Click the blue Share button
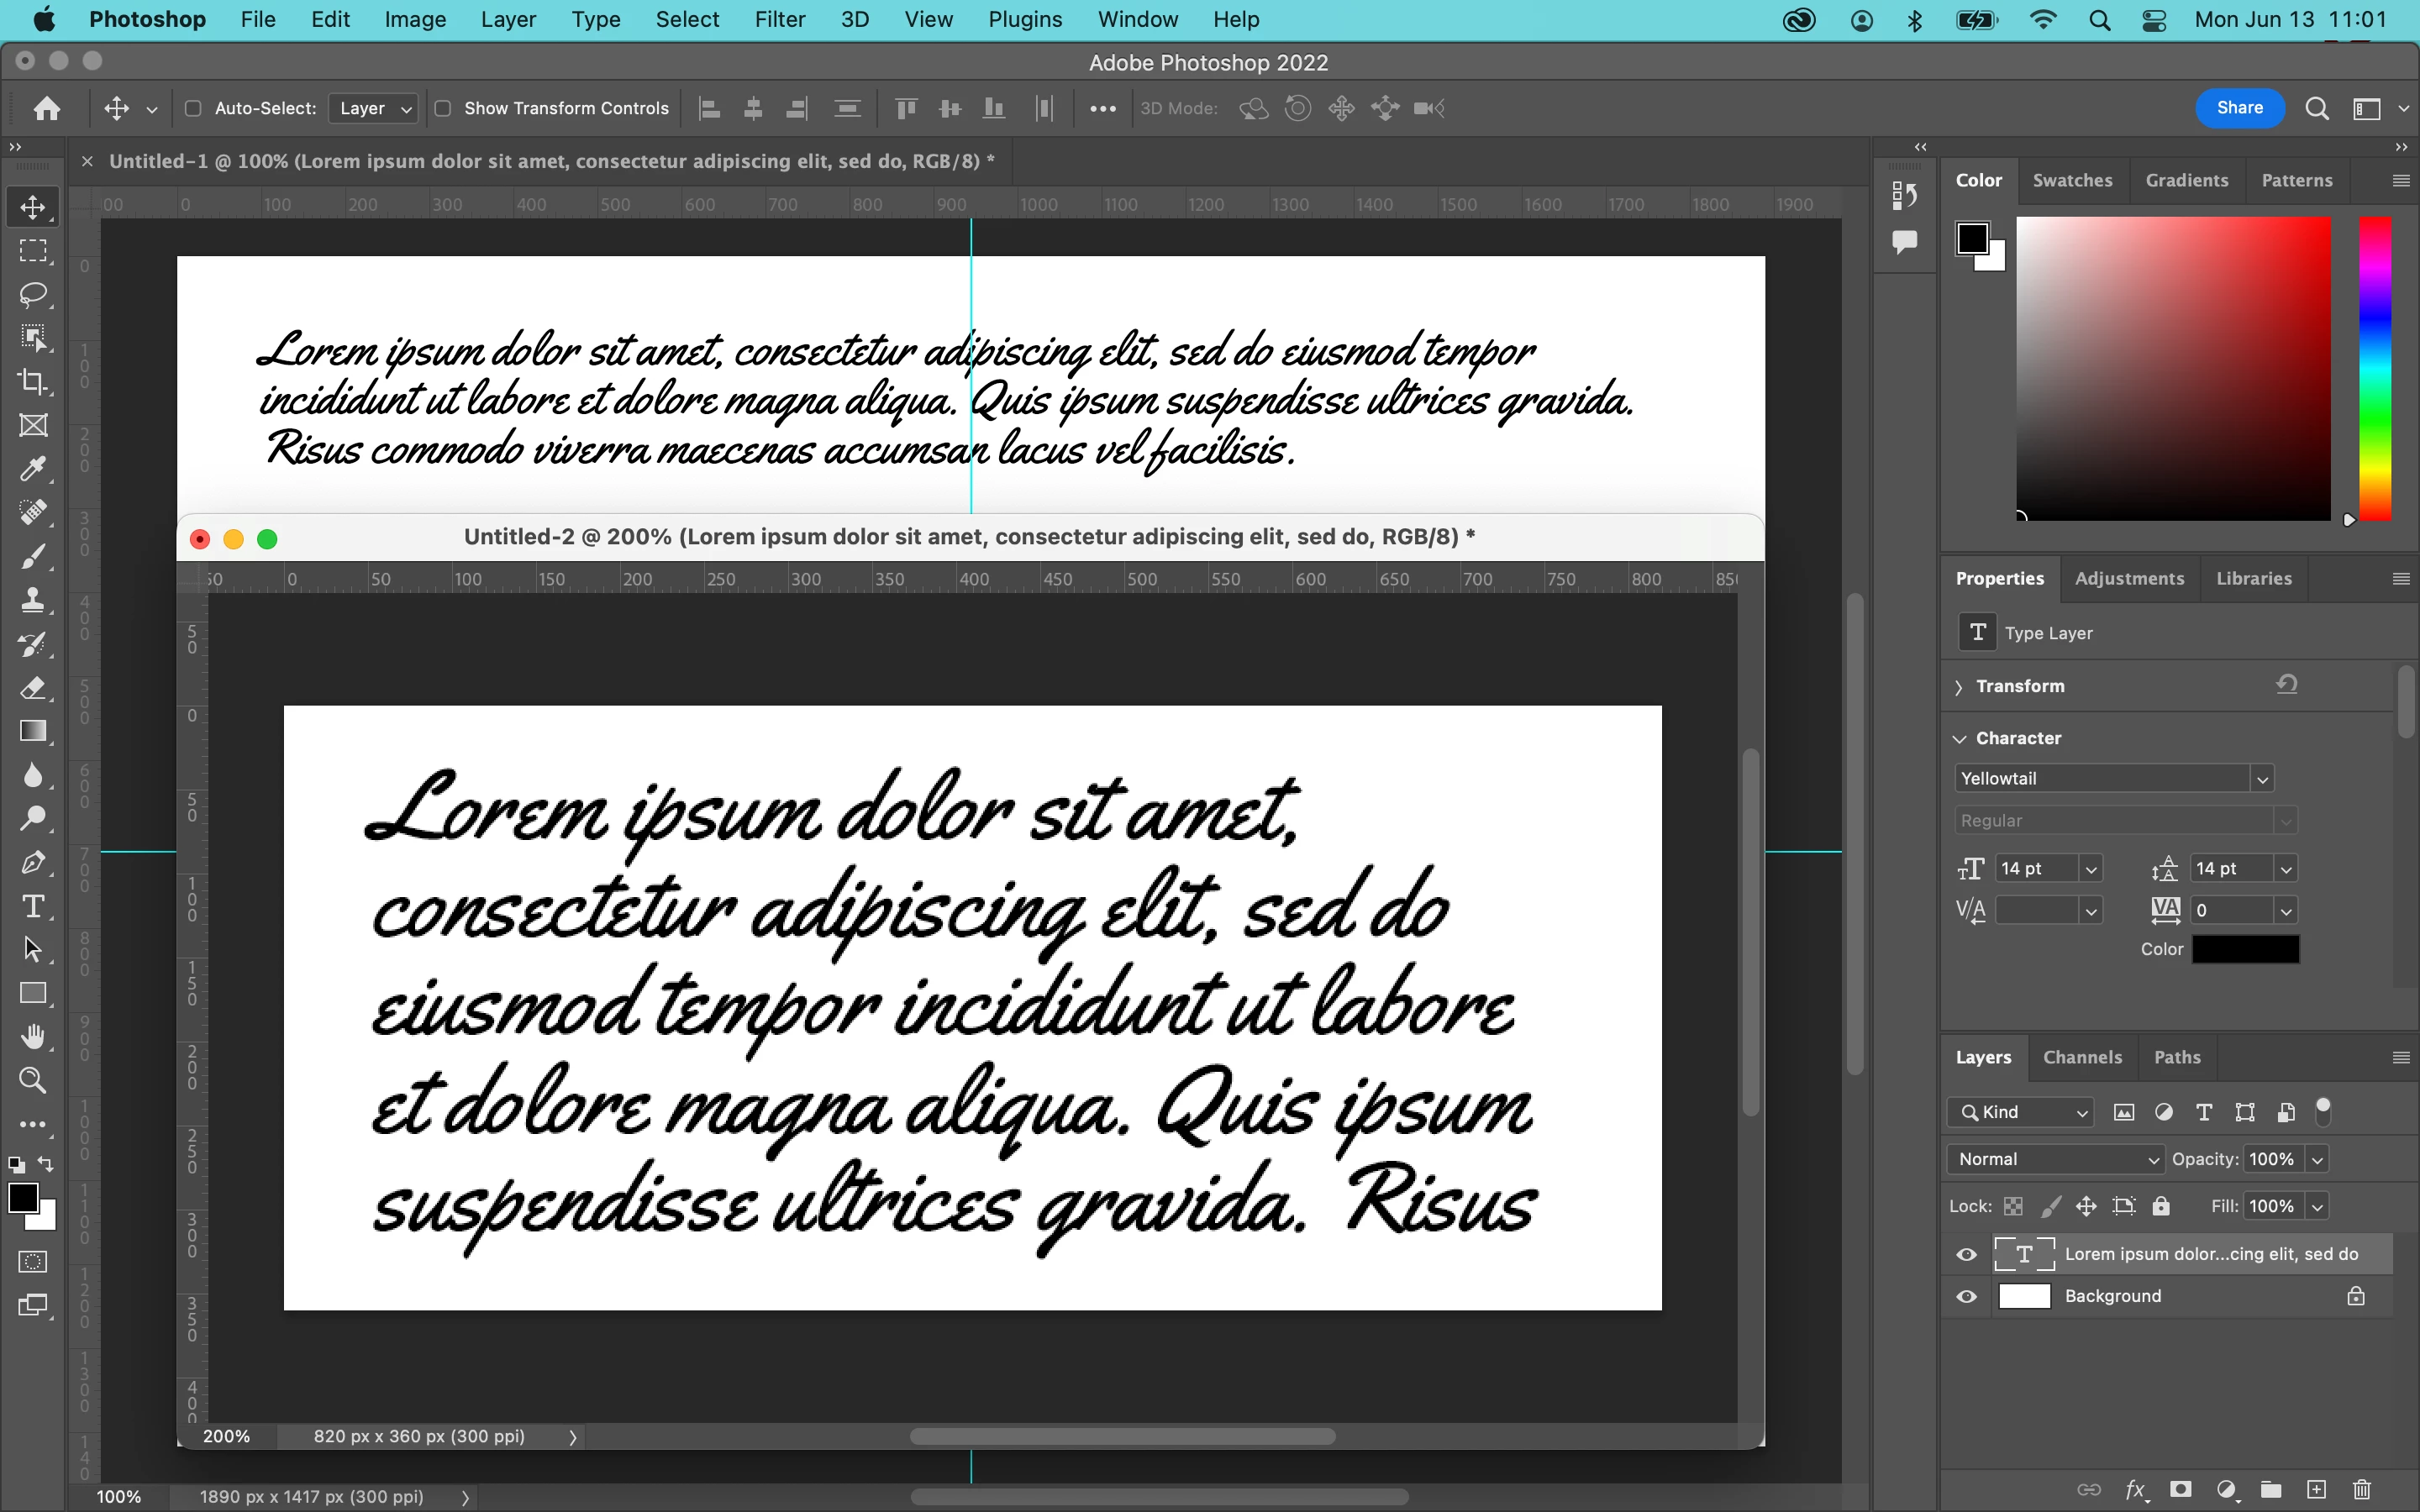 click(2239, 108)
